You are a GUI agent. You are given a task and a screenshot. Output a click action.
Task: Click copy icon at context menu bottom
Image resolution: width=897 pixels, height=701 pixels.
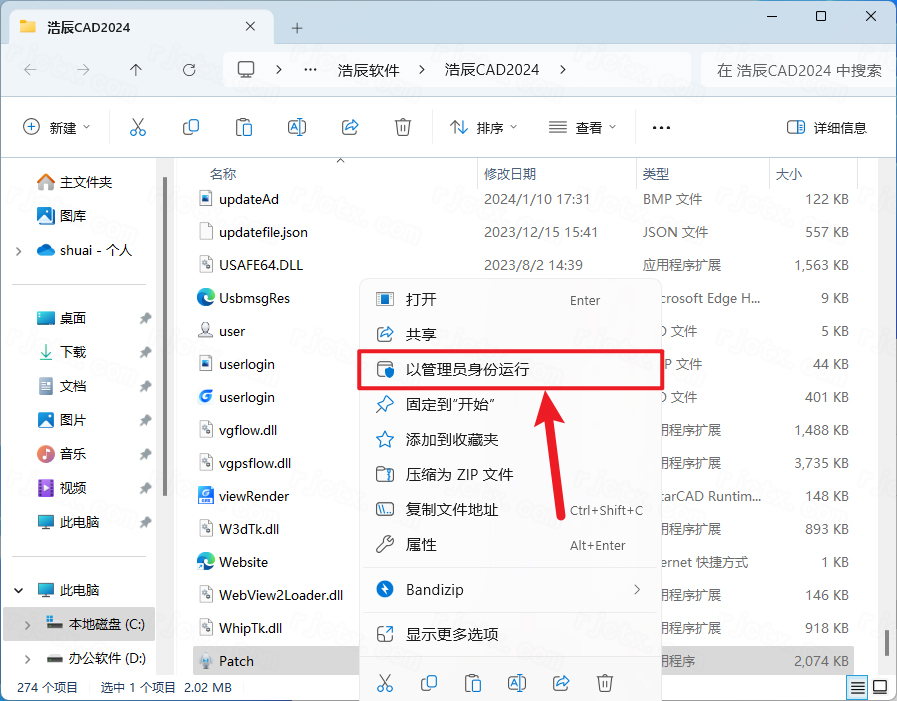coord(429,683)
